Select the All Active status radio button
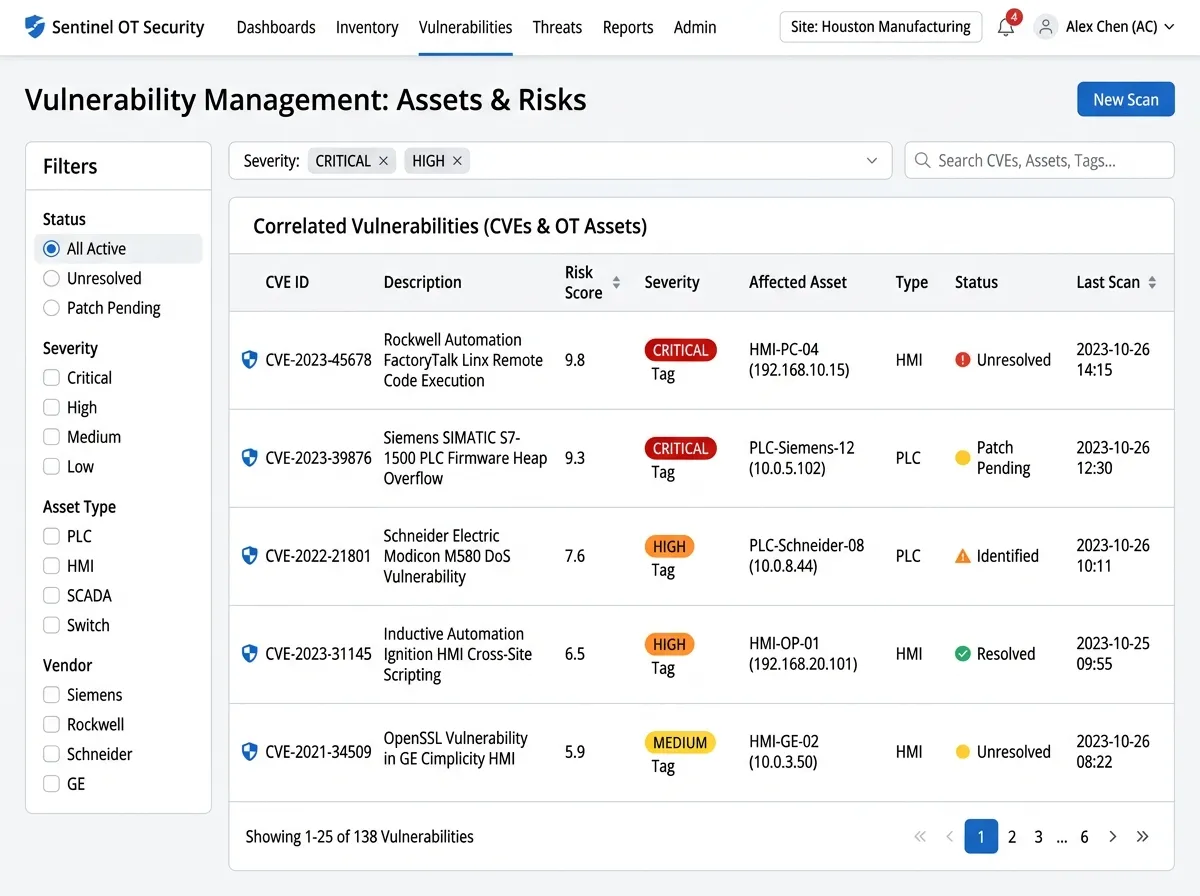This screenshot has height=896, width=1200. point(51,249)
